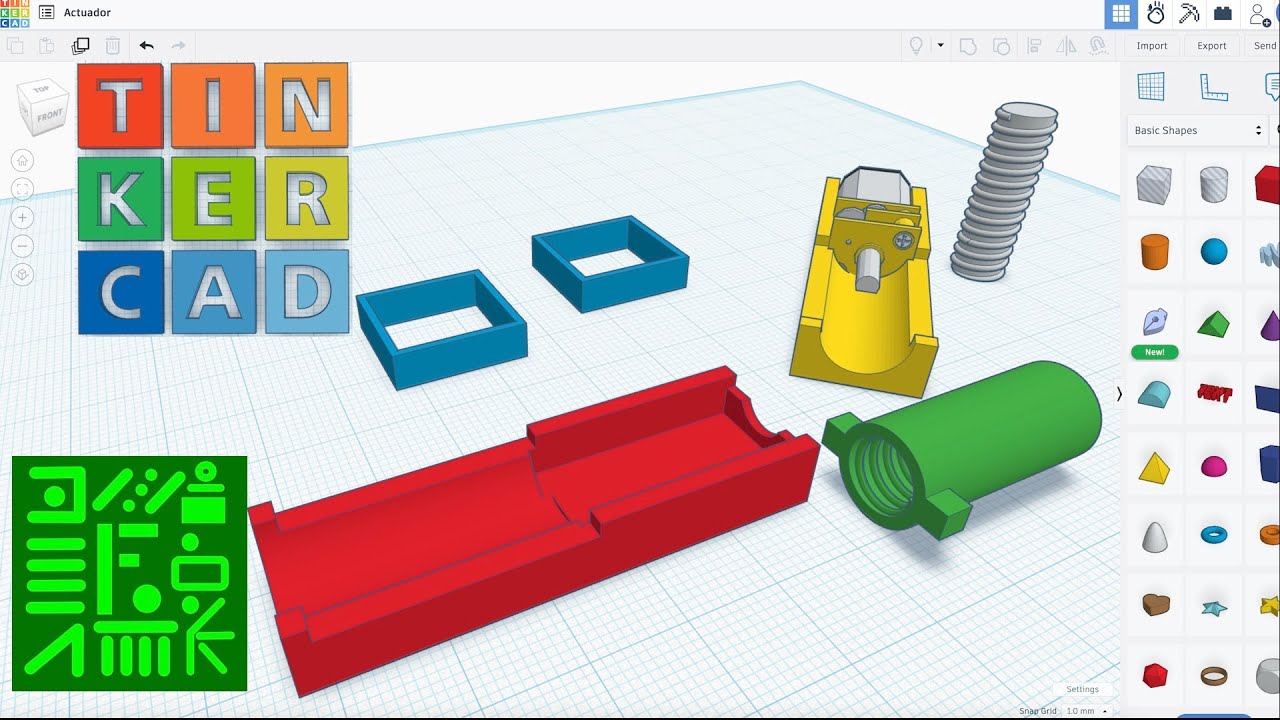Select the Mirror tool
The height and width of the screenshot is (720, 1280).
pos(1066,45)
